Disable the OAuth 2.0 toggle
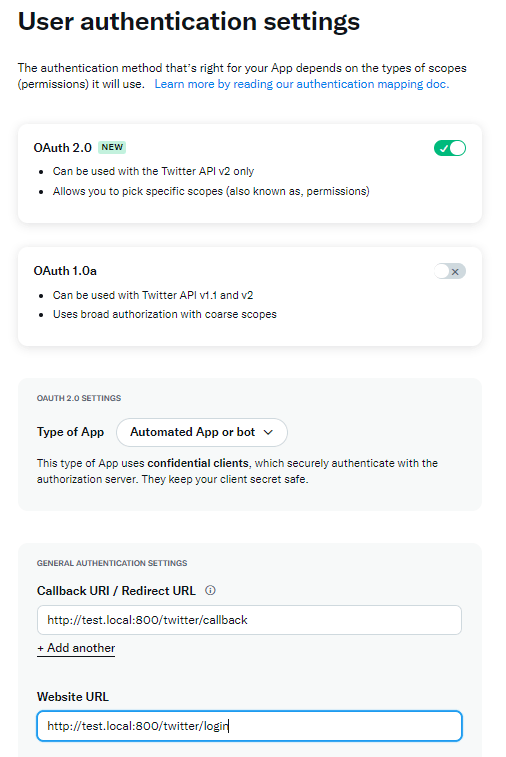The height and width of the screenshot is (757, 506). [x=450, y=148]
